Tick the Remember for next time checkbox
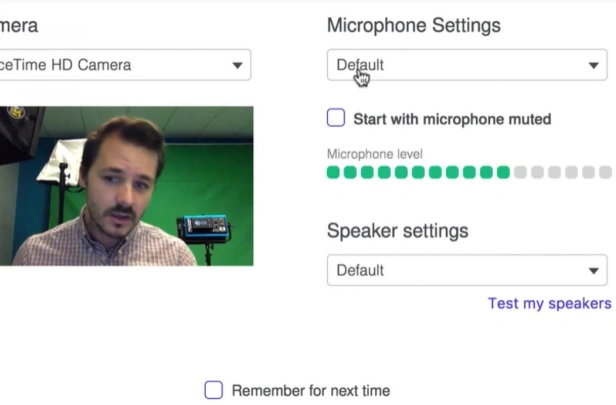Image resolution: width=616 pixels, height=405 pixels. pyautogui.click(x=213, y=390)
